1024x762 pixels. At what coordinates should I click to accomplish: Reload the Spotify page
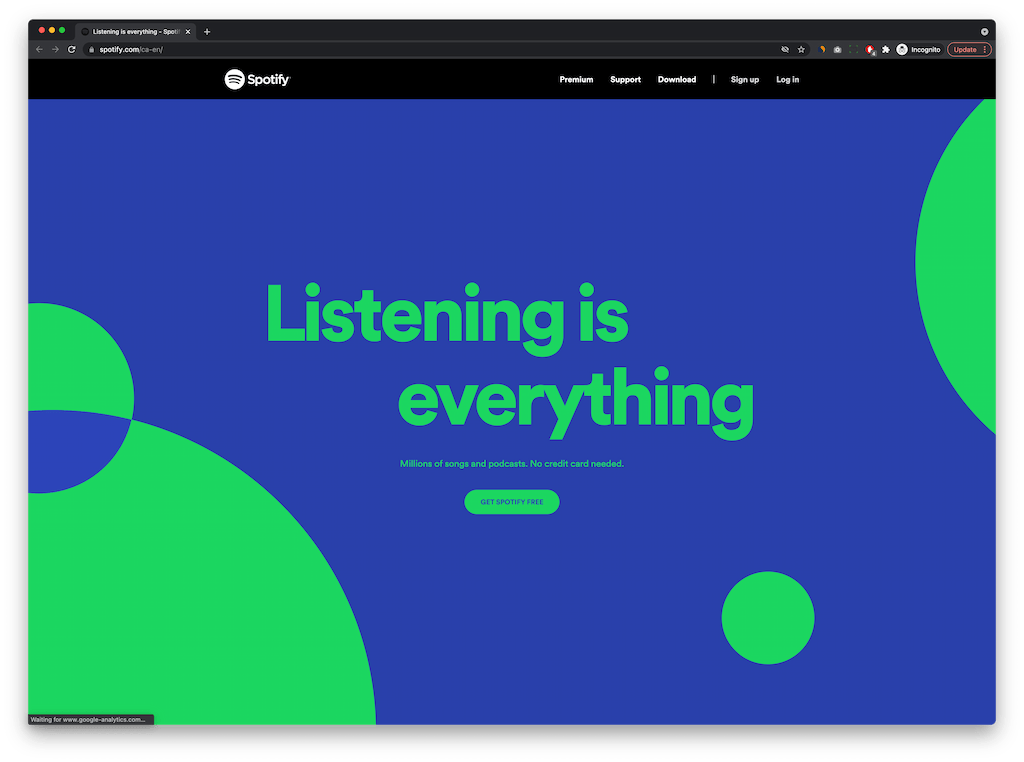(71, 49)
